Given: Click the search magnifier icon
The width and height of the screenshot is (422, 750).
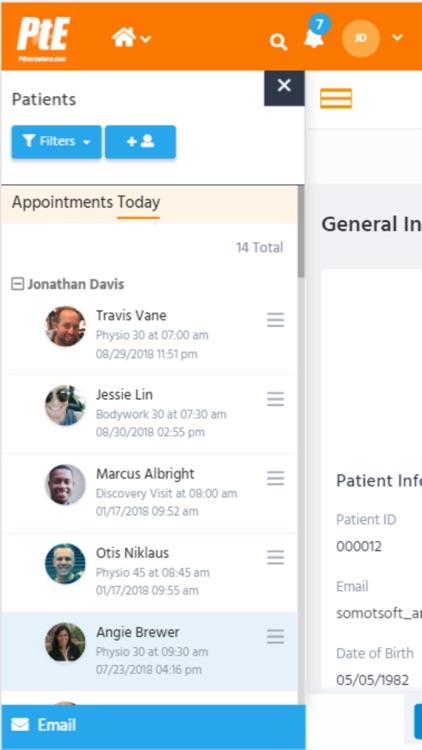Looking at the screenshot, I should (x=278, y=42).
